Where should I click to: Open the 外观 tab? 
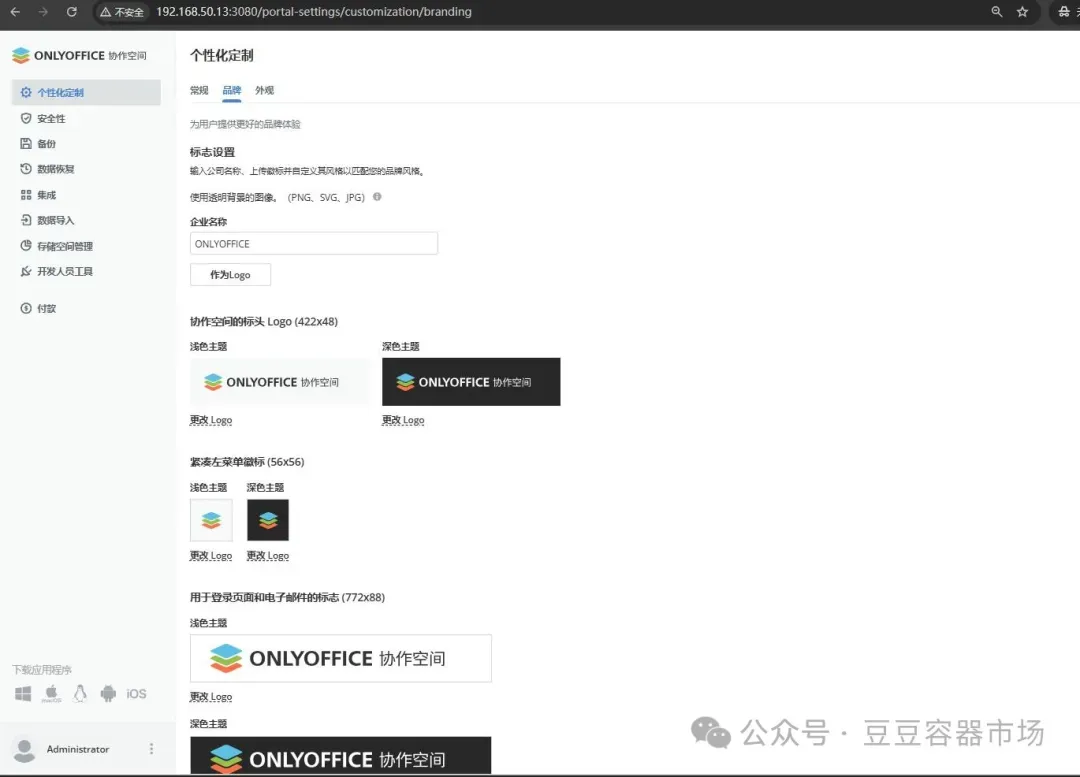point(264,90)
